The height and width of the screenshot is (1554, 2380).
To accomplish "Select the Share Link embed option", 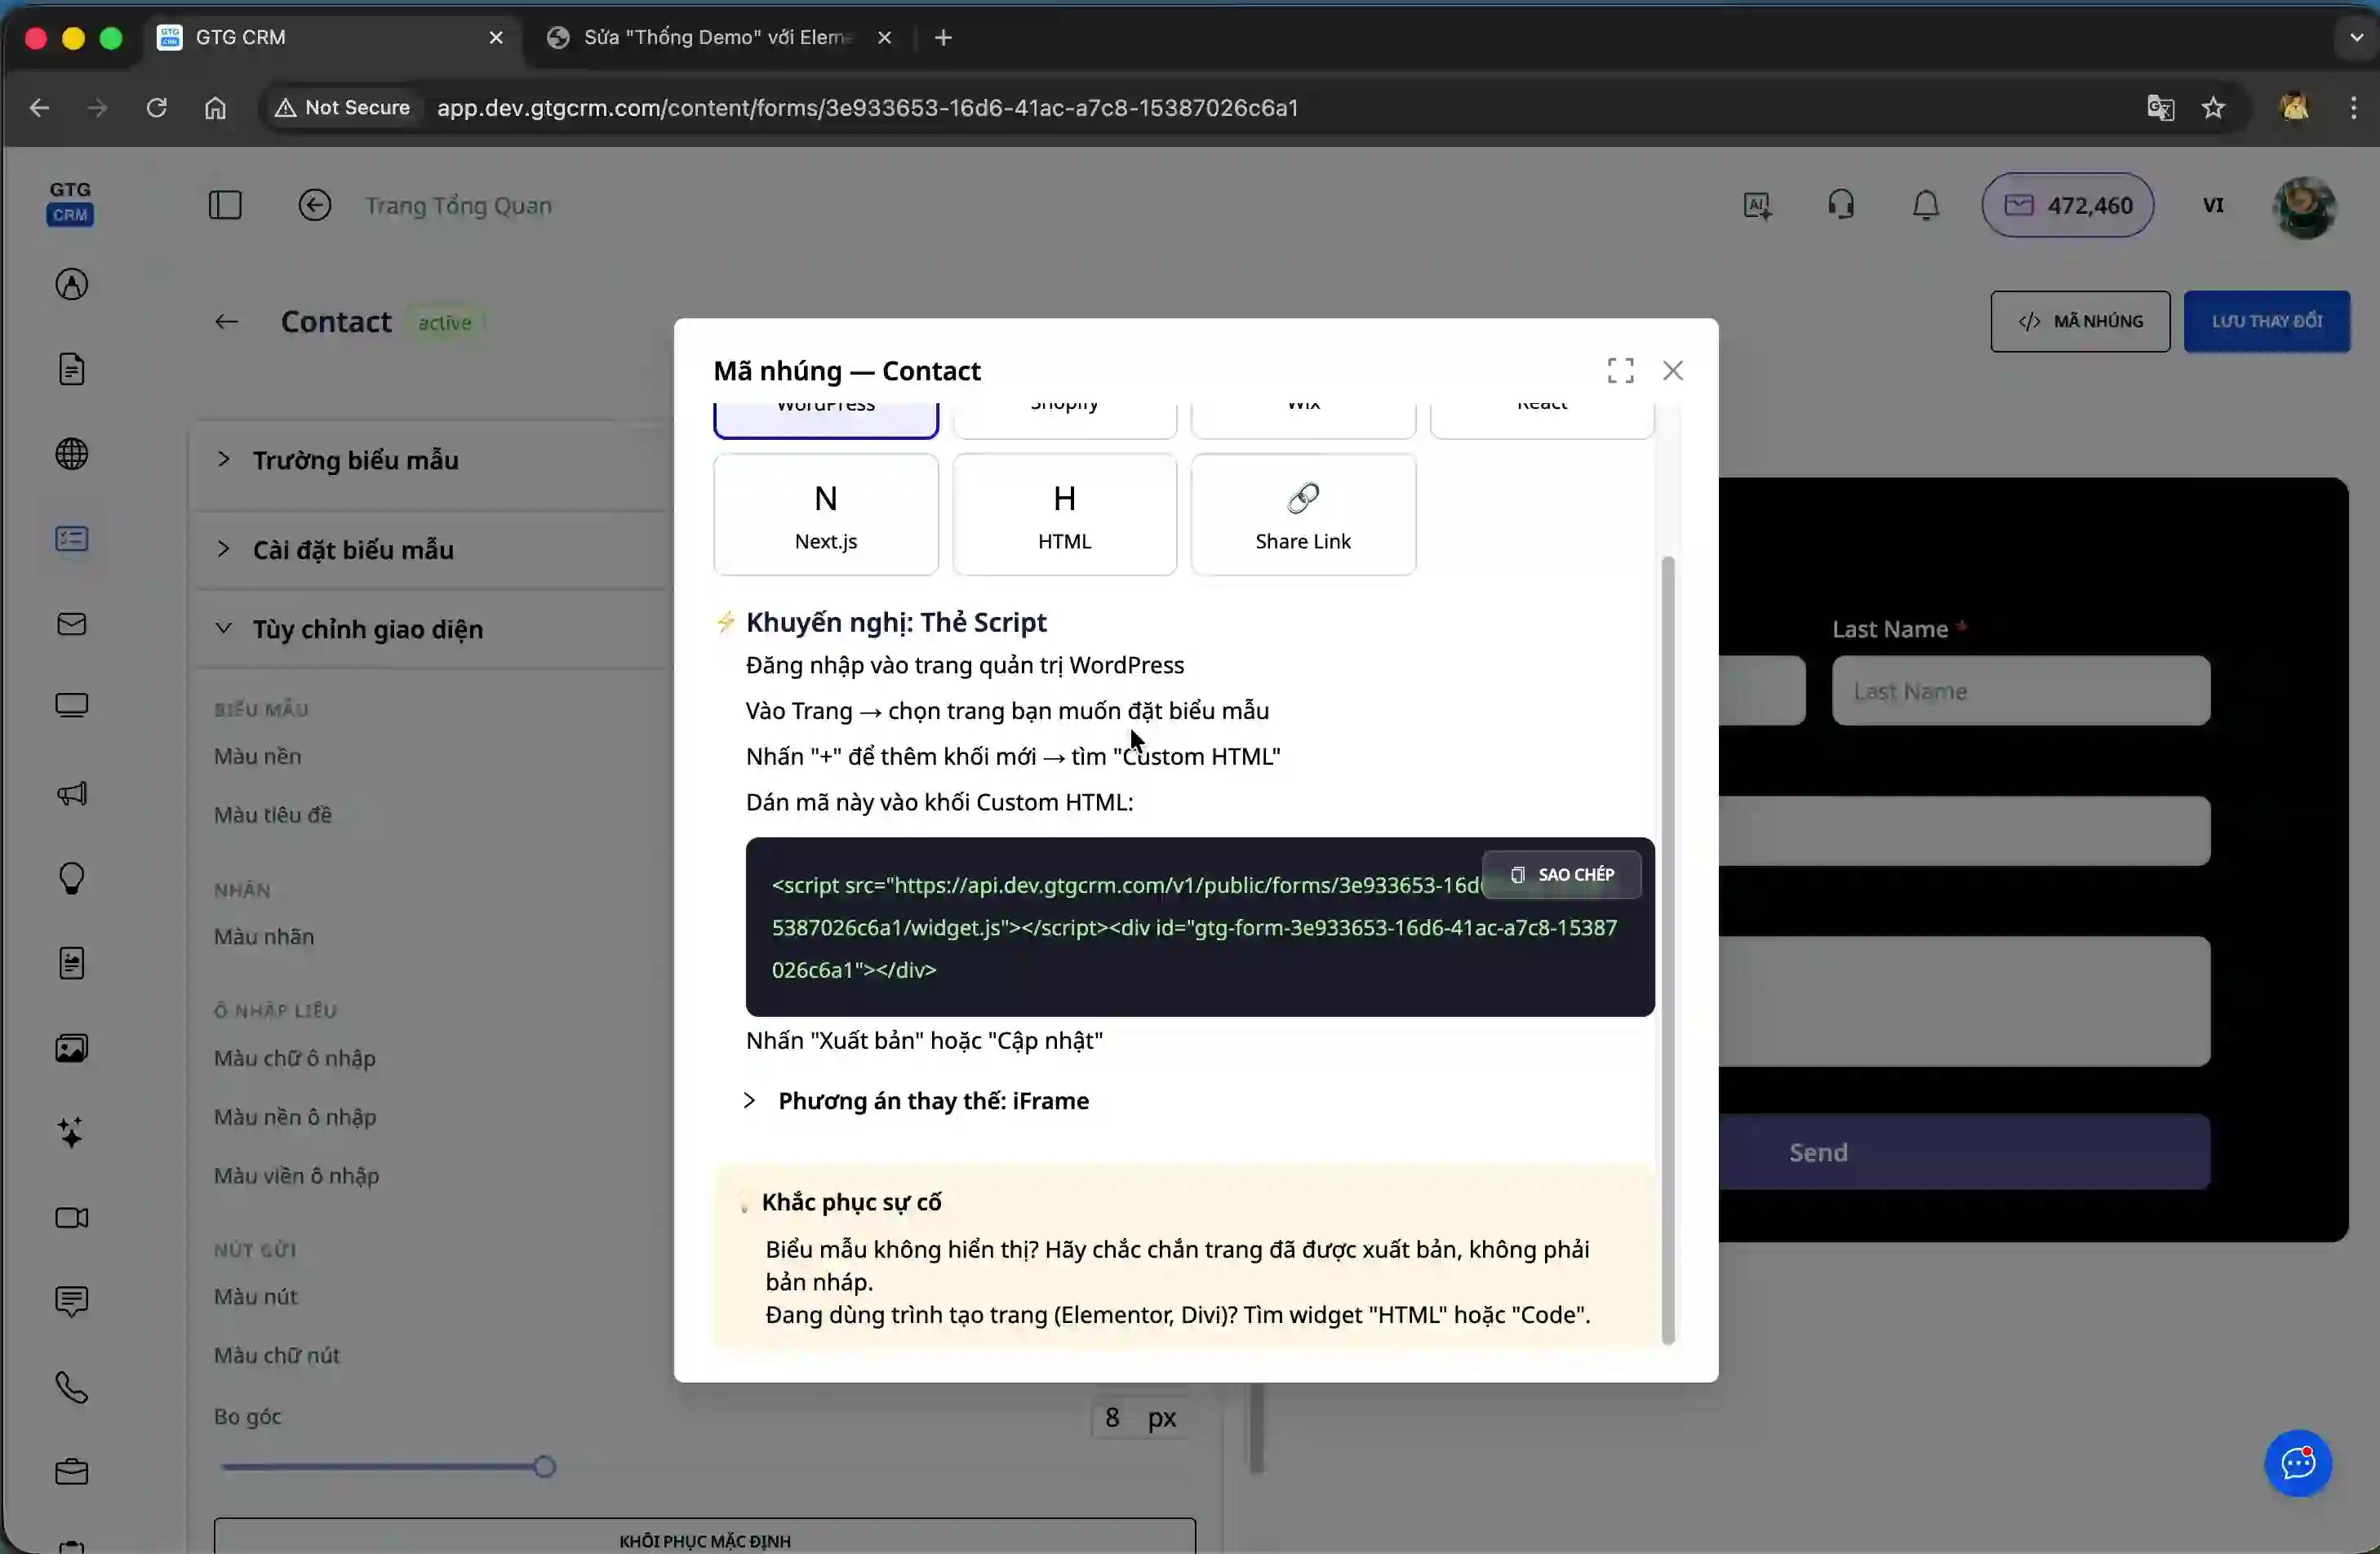I will [x=1303, y=514].
